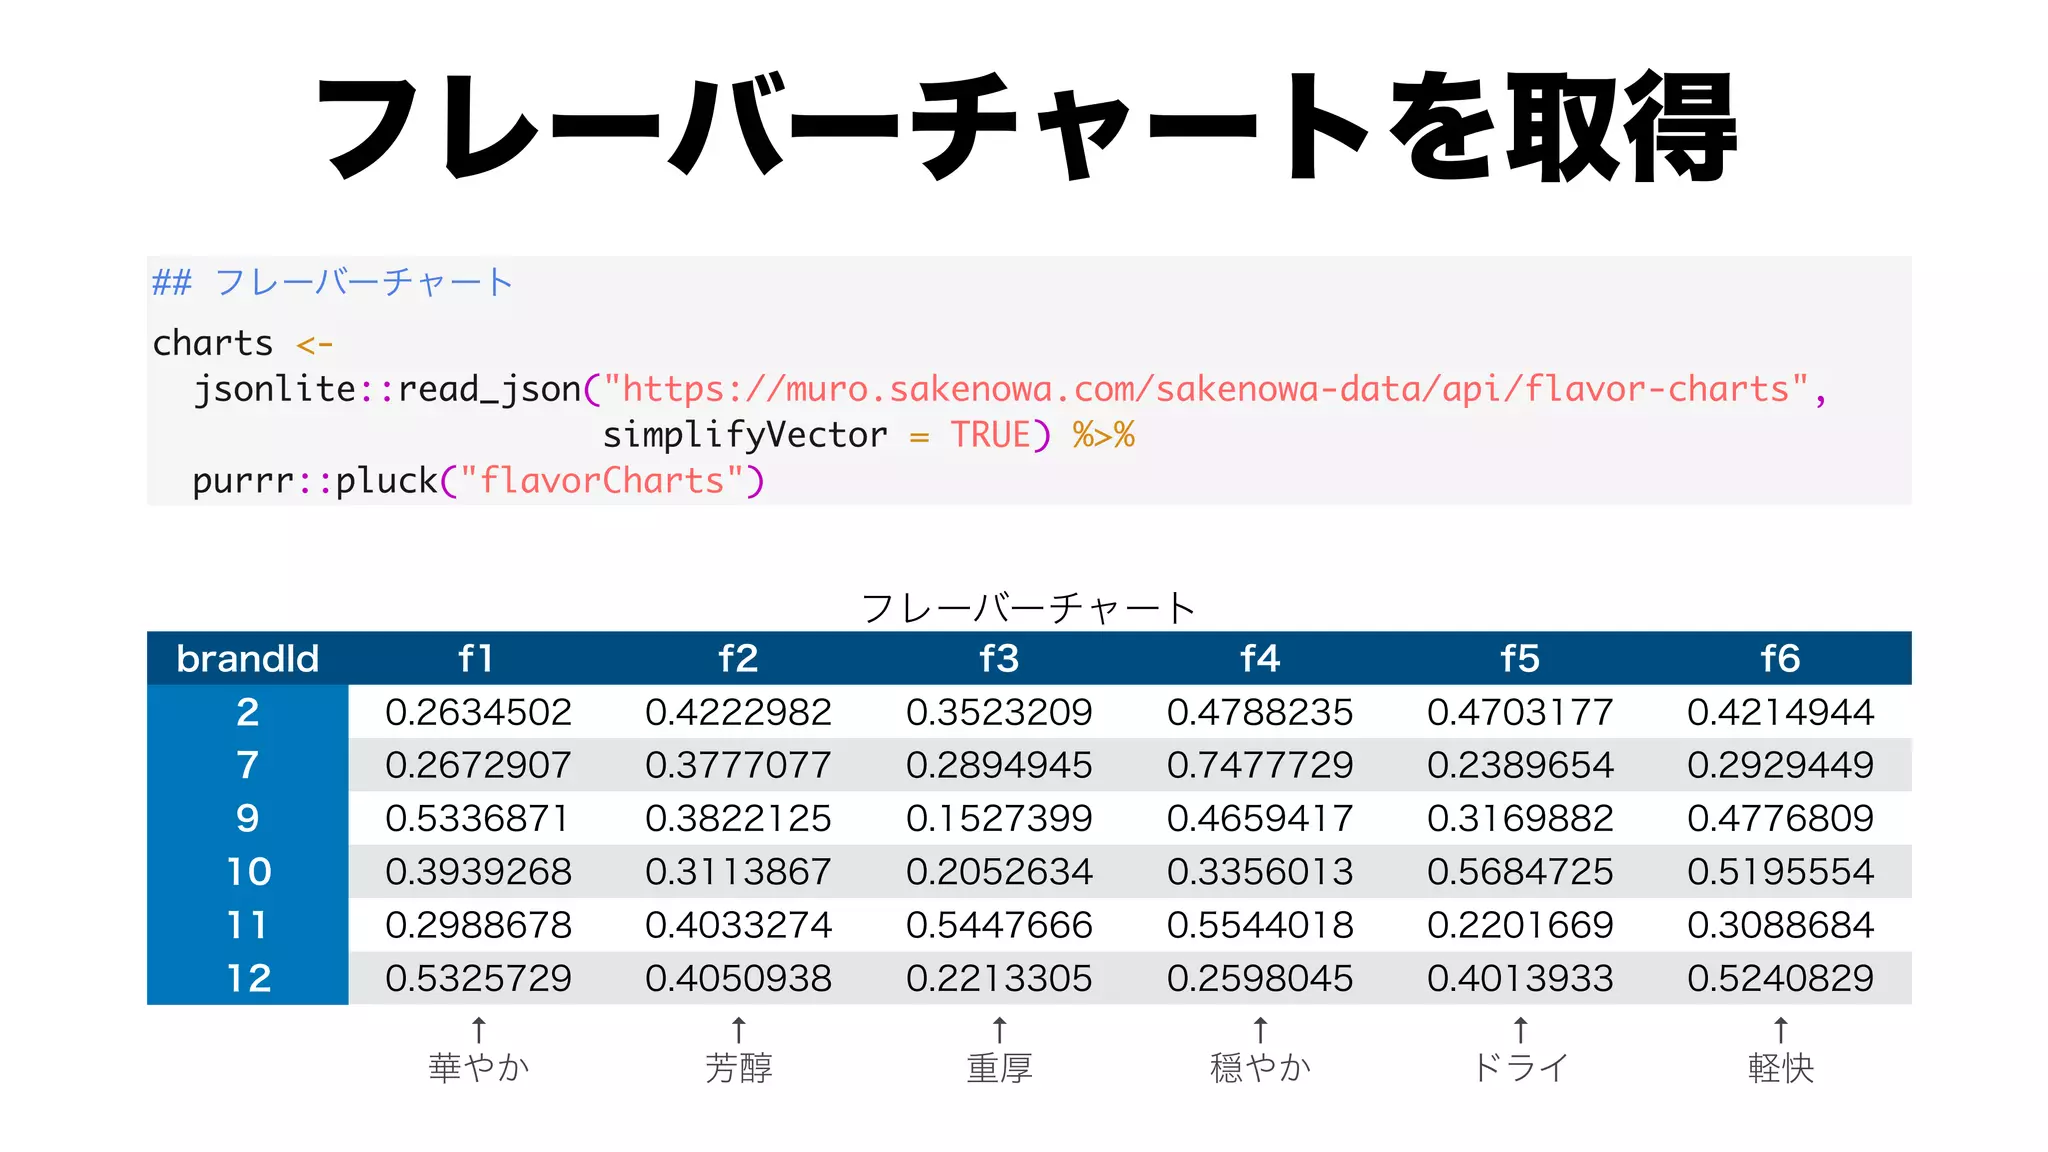
Task: Click cell value 0.3523209
Action: tap(999, 712)
